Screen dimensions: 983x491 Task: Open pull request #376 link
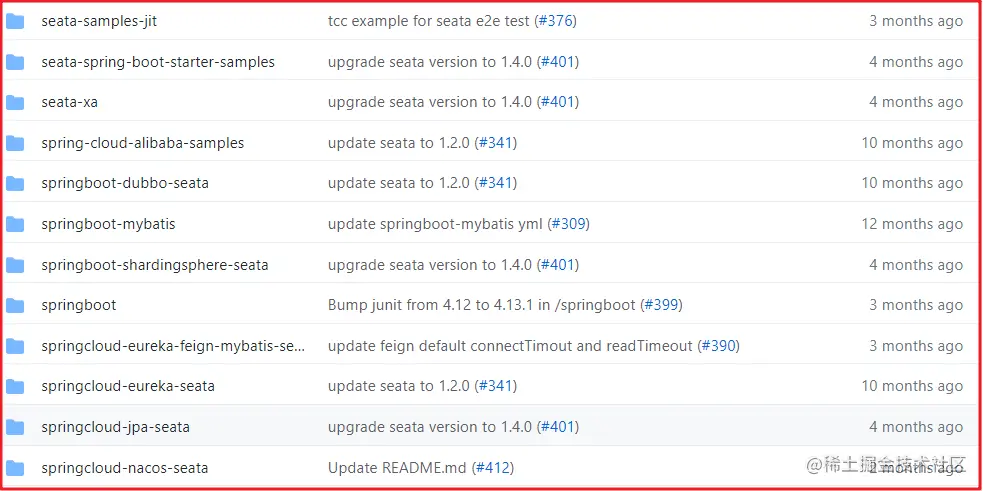point(555,21)
